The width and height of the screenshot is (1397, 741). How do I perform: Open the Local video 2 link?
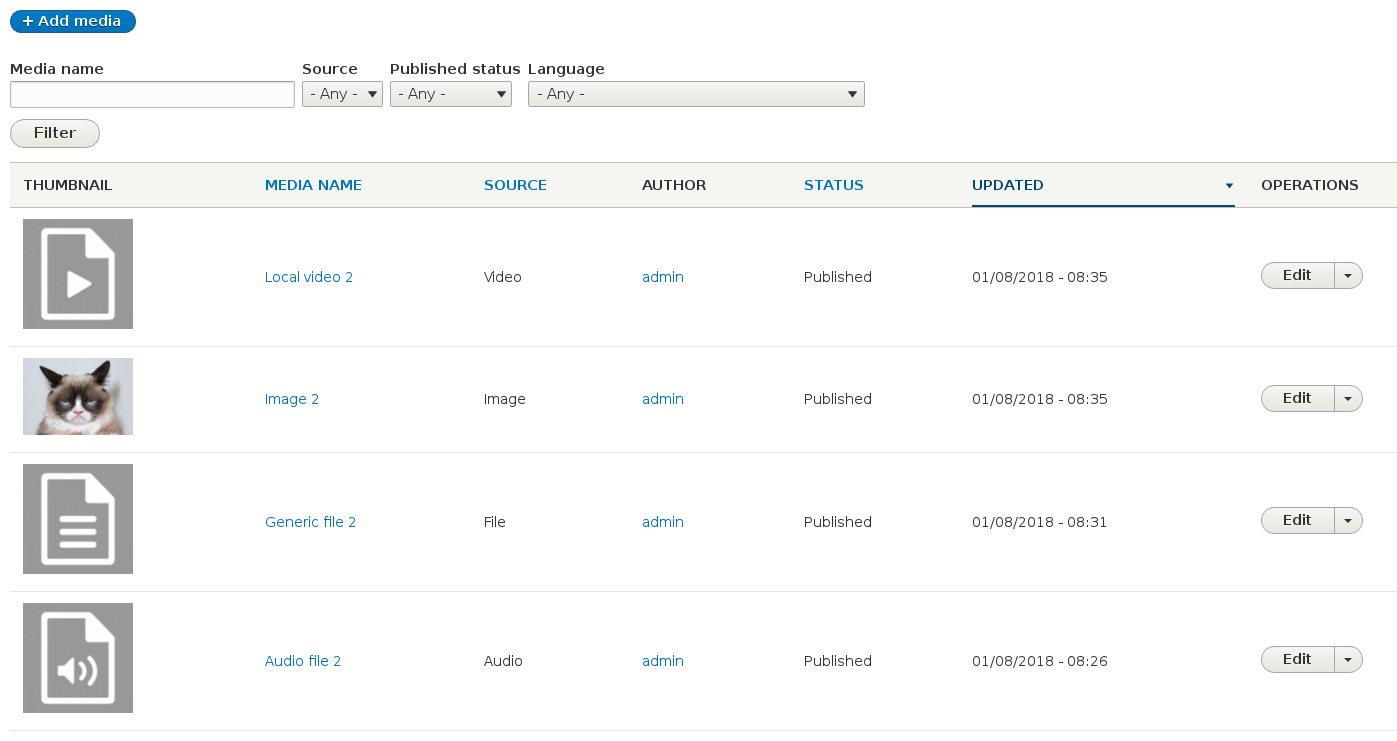pyautogui.click(x=309, y=277)
